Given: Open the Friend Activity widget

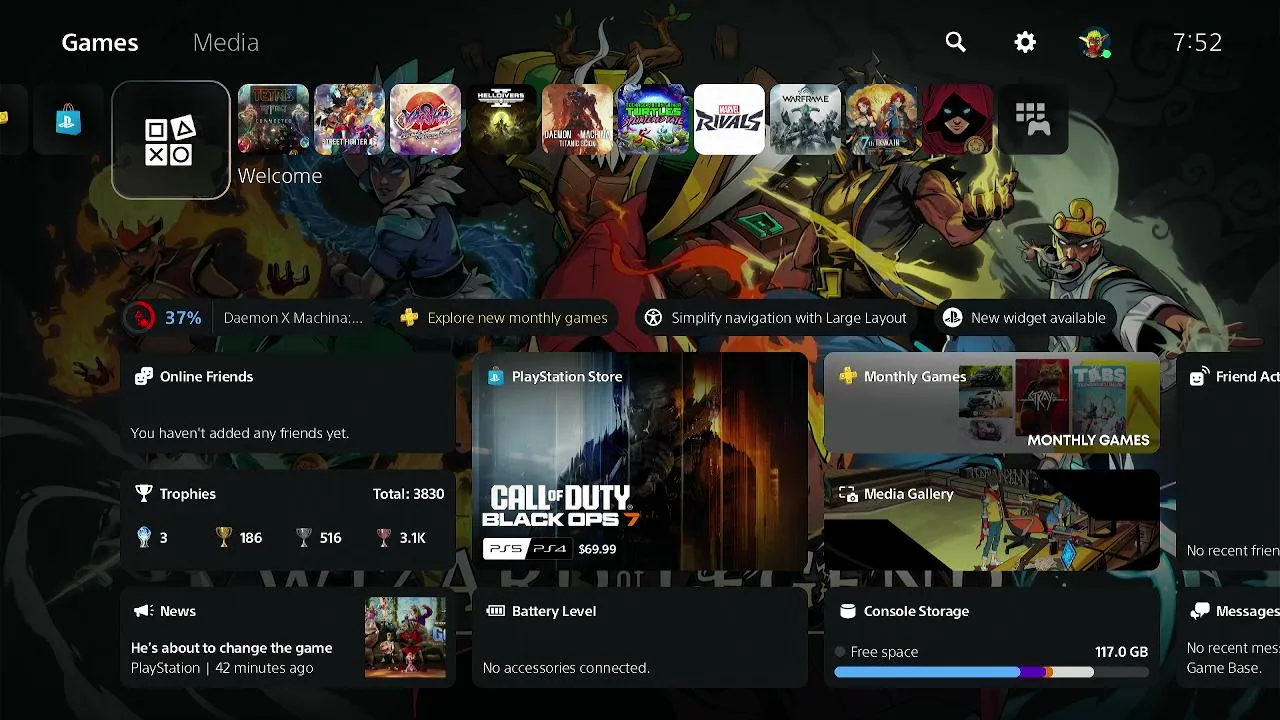Looking at the screenshot, I should (1228, 462).
